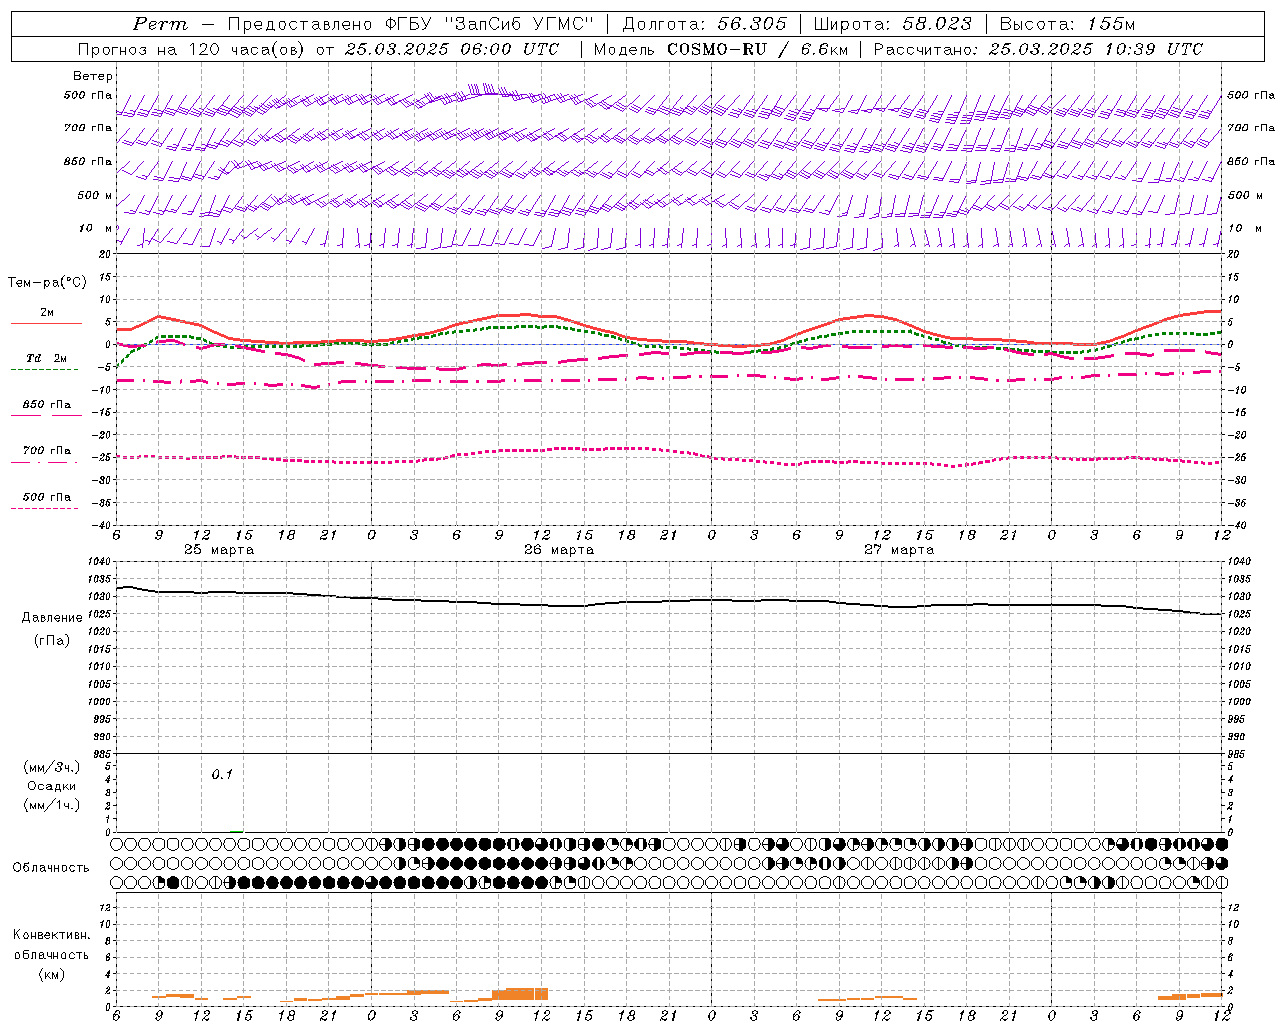The width and height of the screenshot is (1280, 1024).
Task: Select the "Облачность" cloud cover label
Action: pyautogui.click(x=51, y=867)
